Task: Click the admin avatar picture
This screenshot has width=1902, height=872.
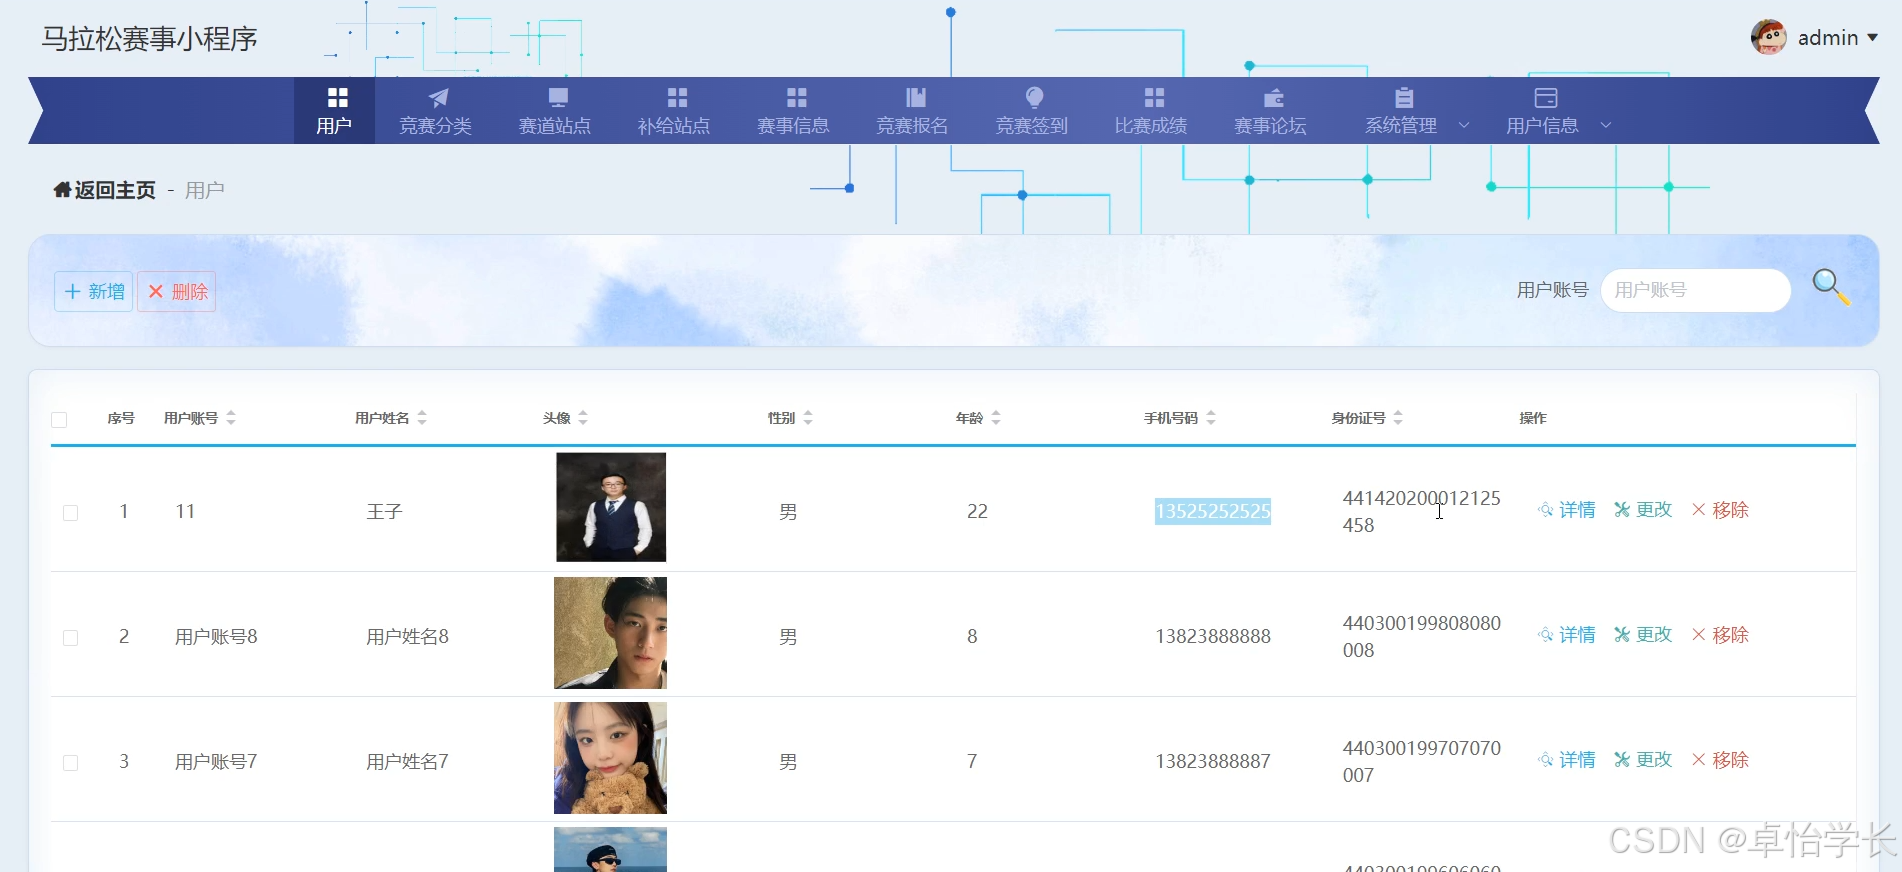Action: pos(1768,38)
